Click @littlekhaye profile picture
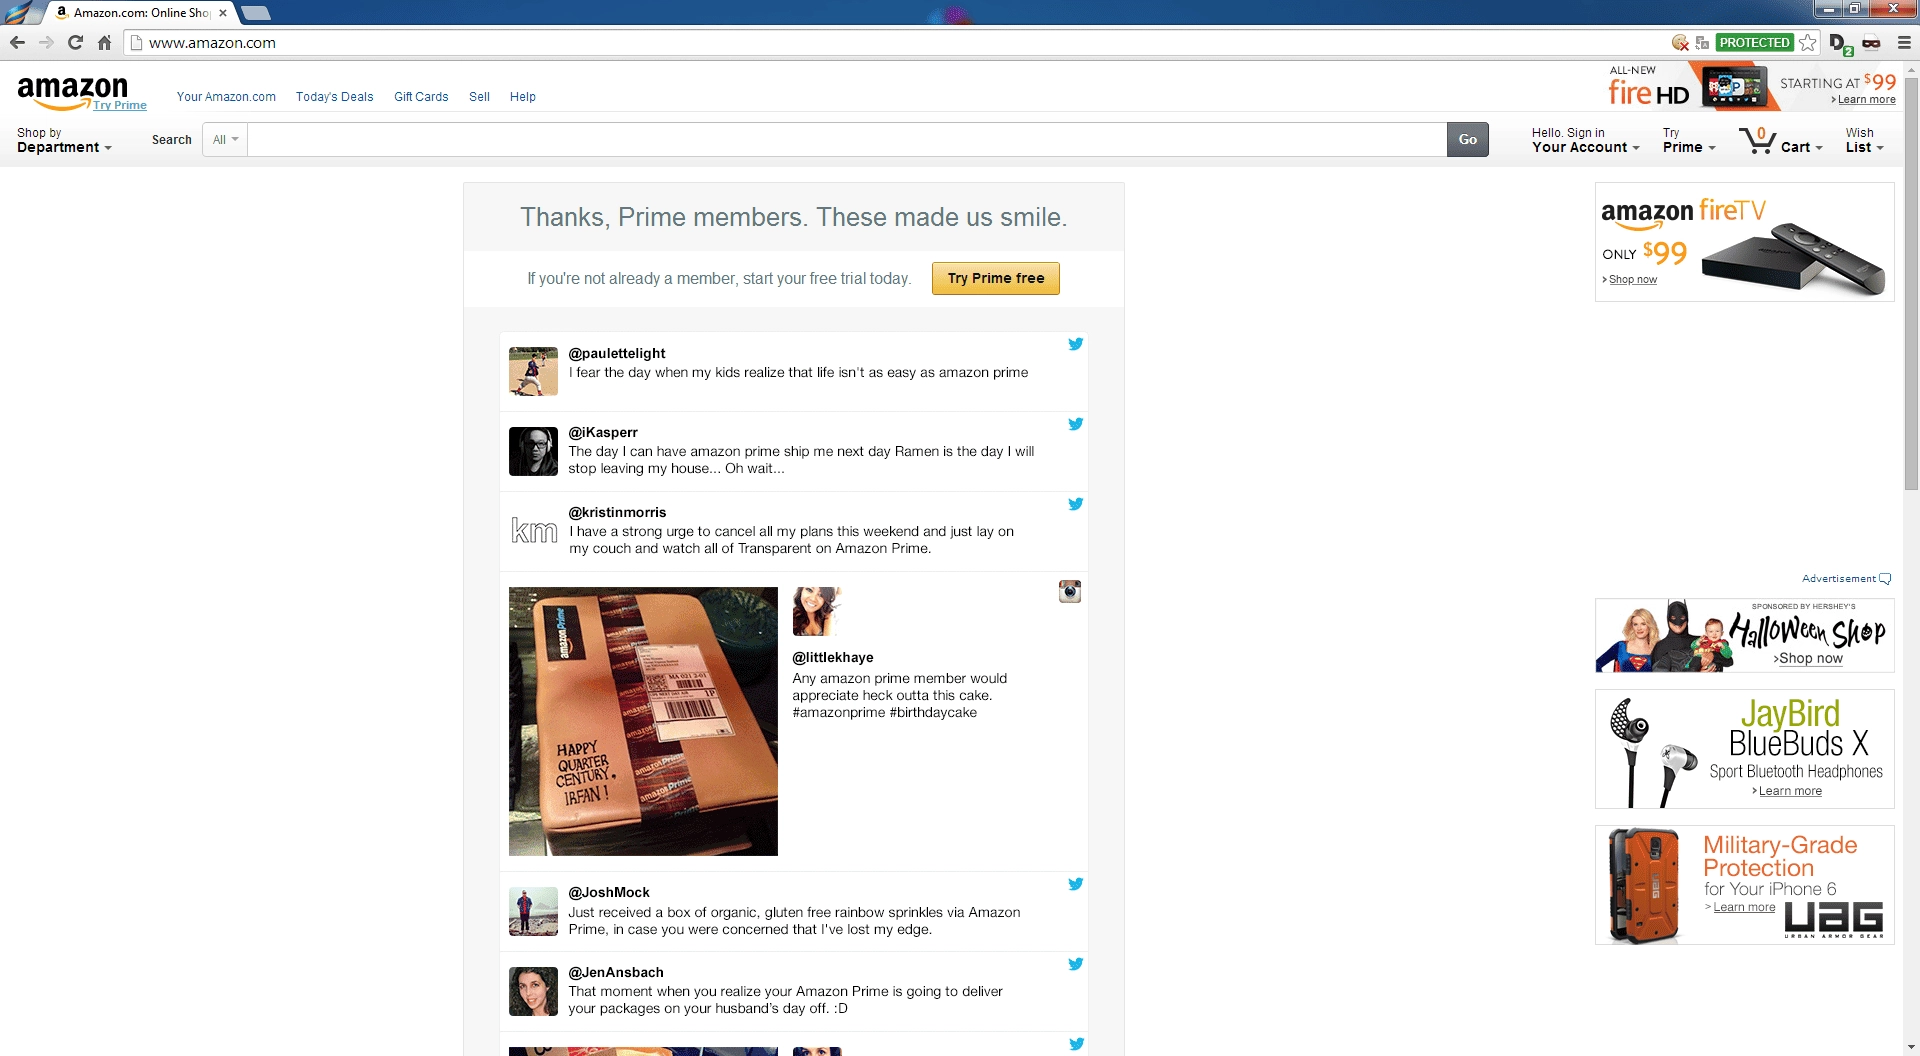This screenshot has height=1056, width=1920. pos(817,611)
